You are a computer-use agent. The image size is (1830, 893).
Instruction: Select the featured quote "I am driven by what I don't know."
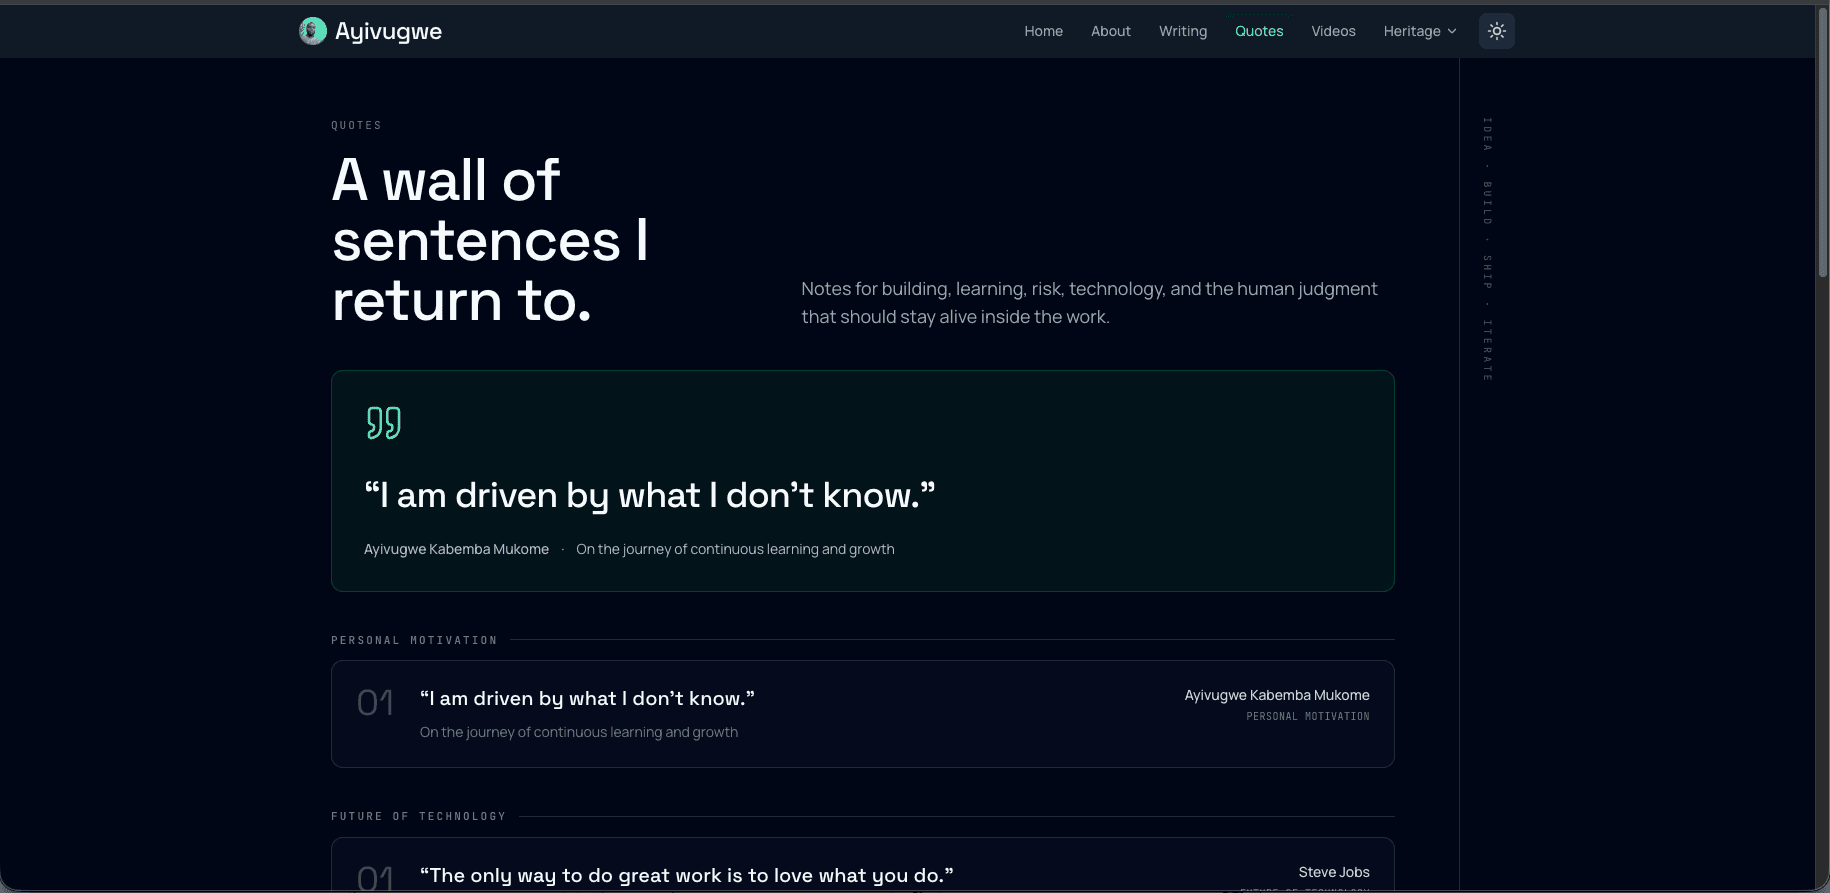point(650,495)
